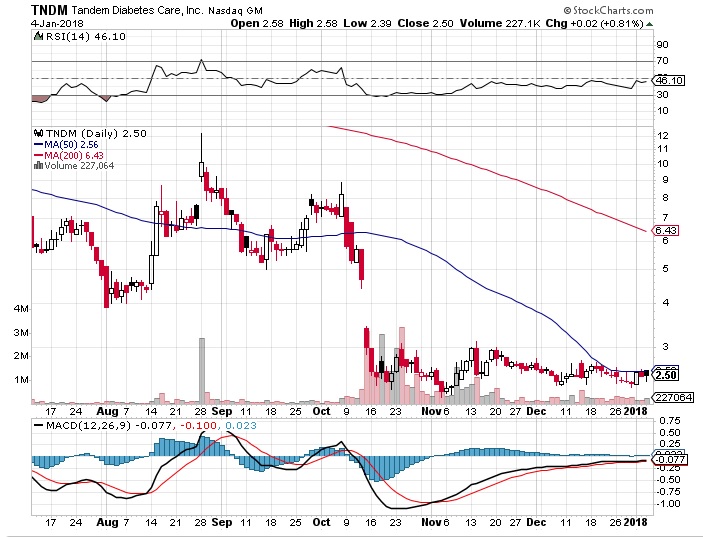
Task: Click the 90 label on the RSI axis
Action: (663, 44)
